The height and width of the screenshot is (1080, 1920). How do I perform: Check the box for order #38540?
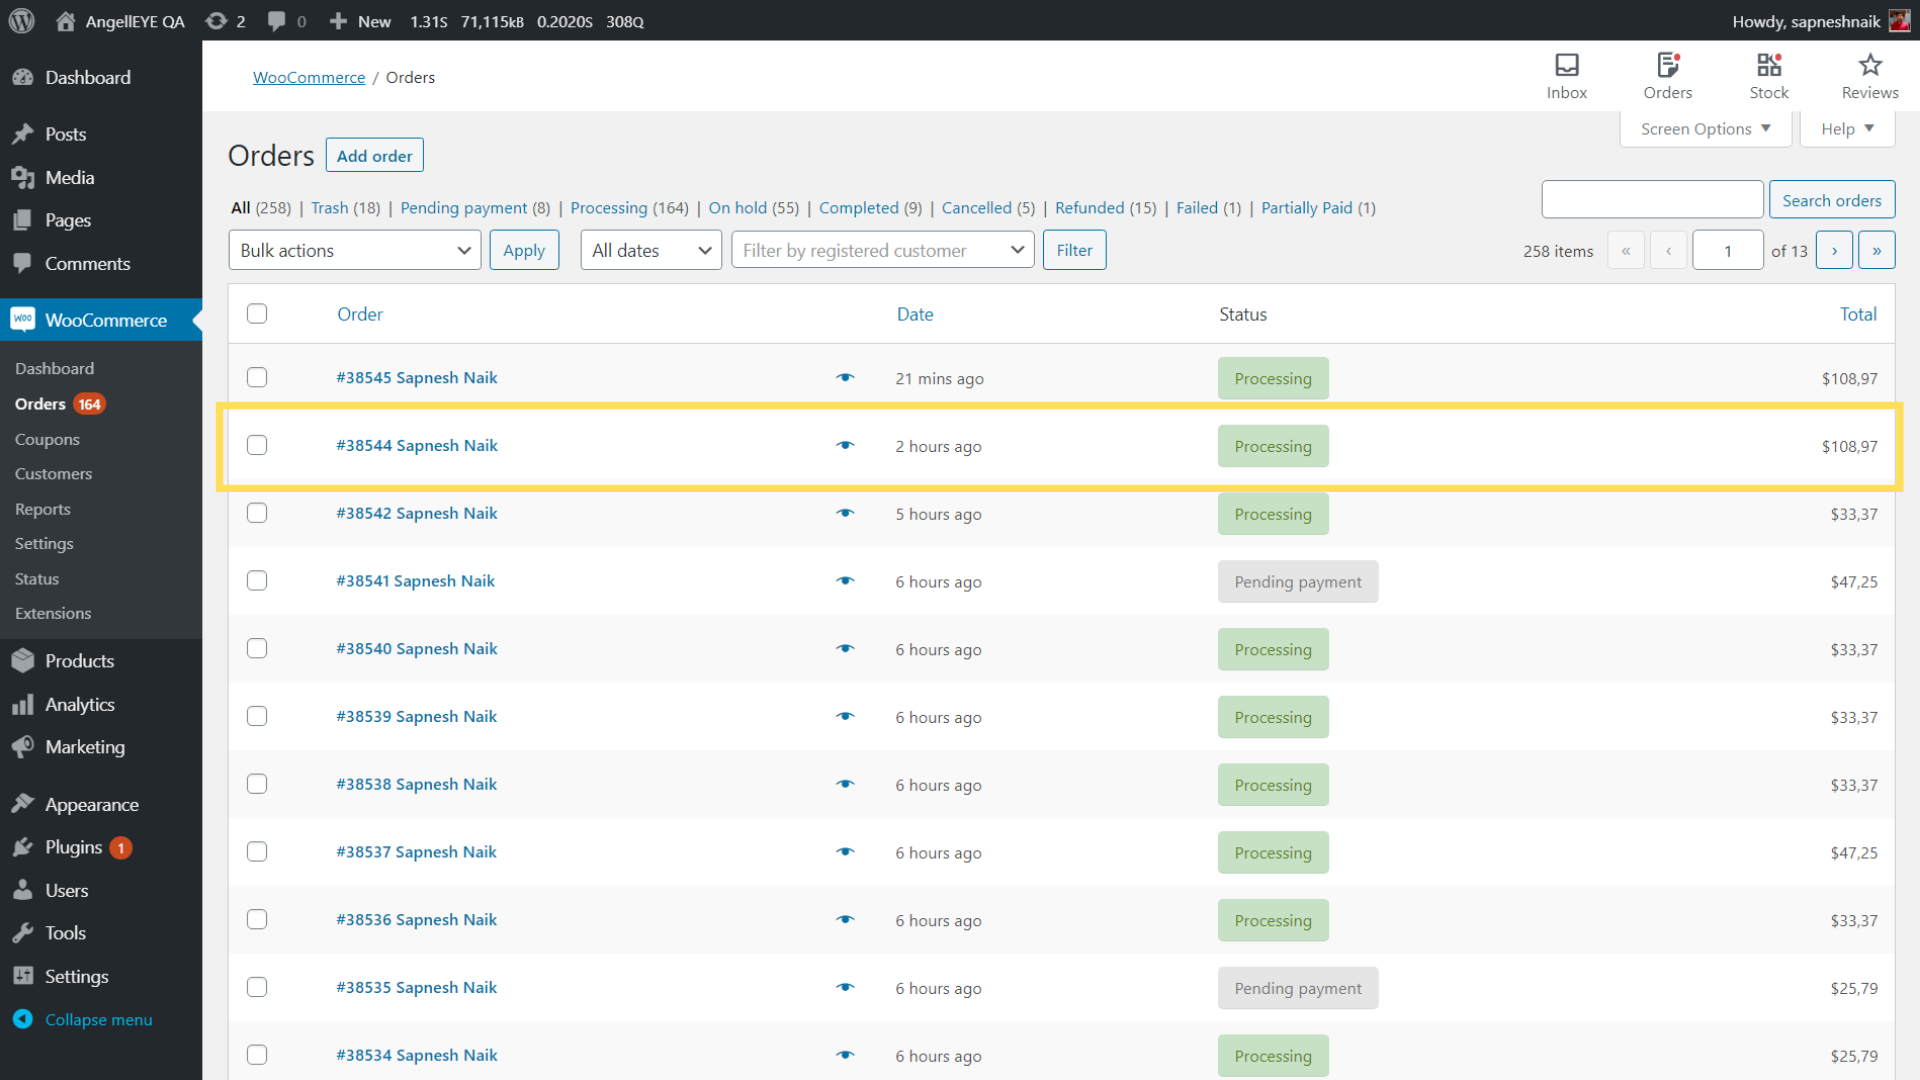click(x=257, y=649)
